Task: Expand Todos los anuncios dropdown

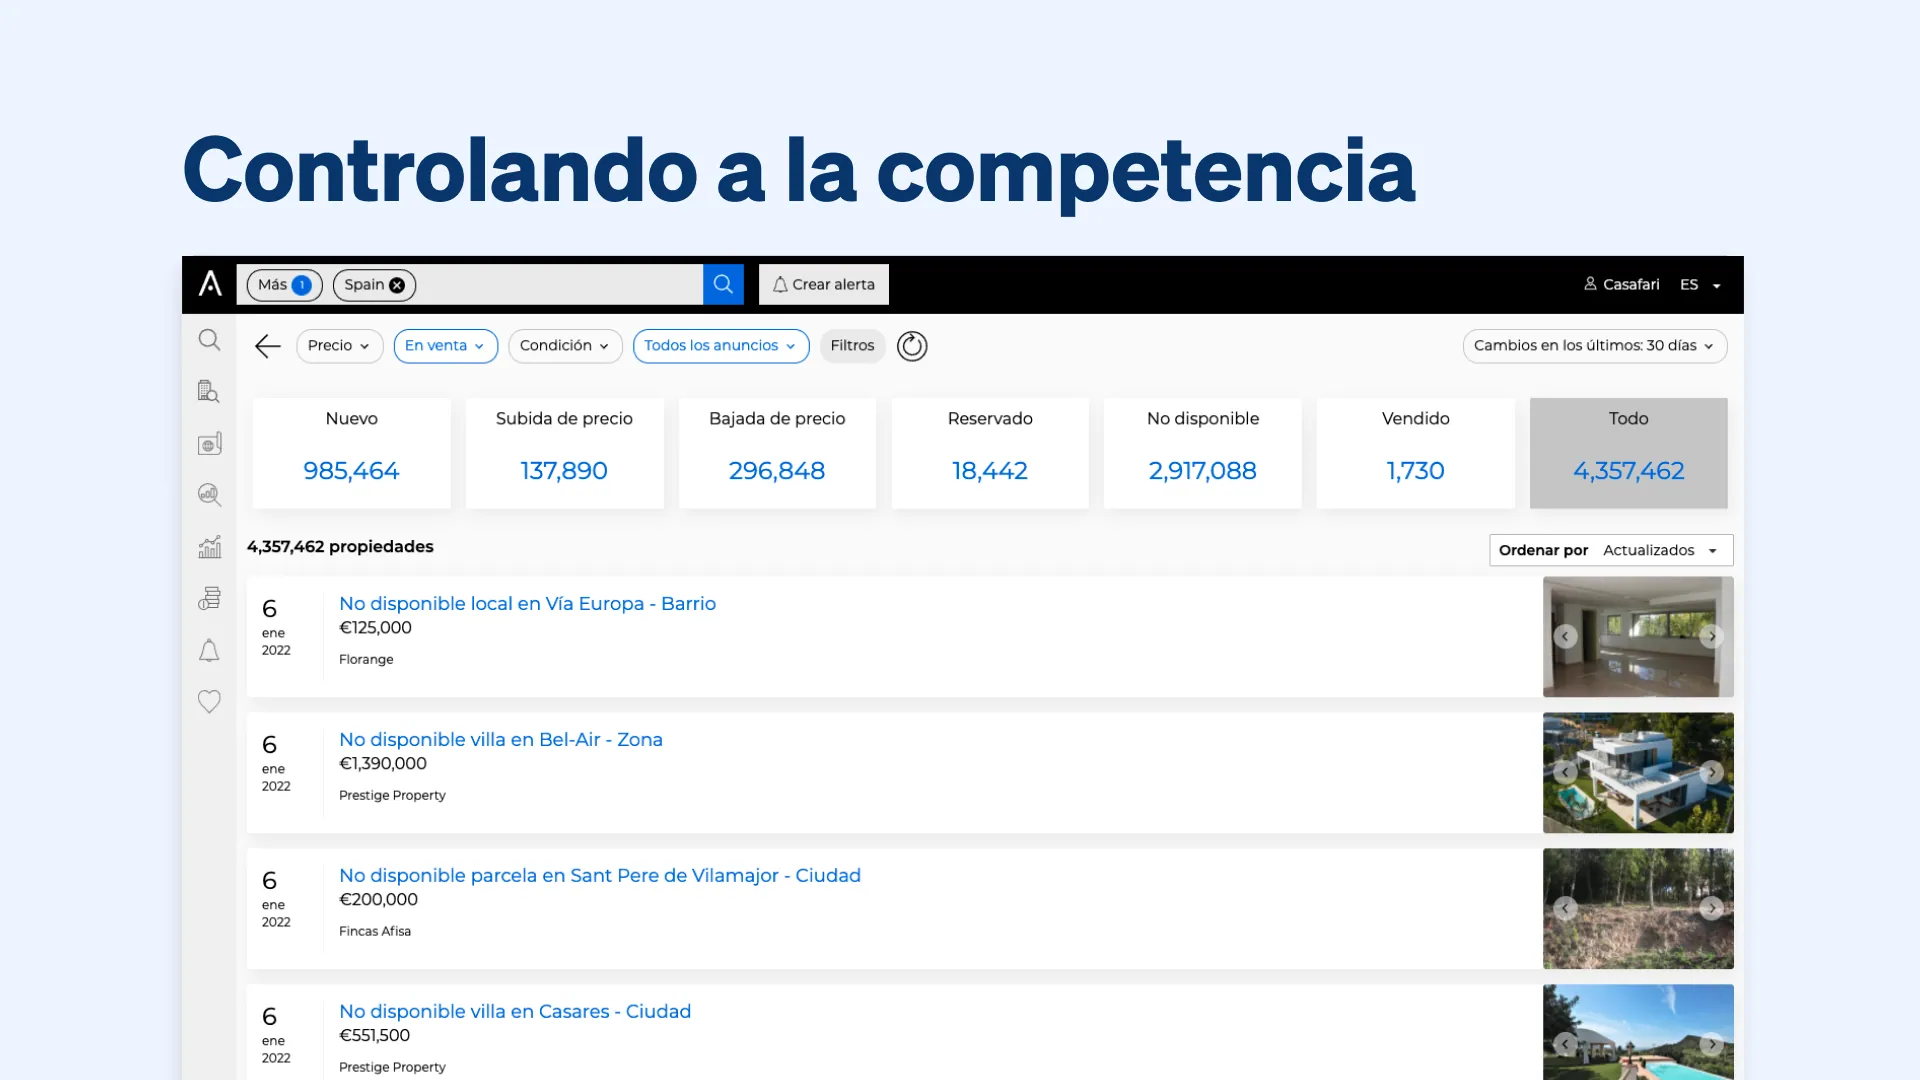Action: (721, 346)
